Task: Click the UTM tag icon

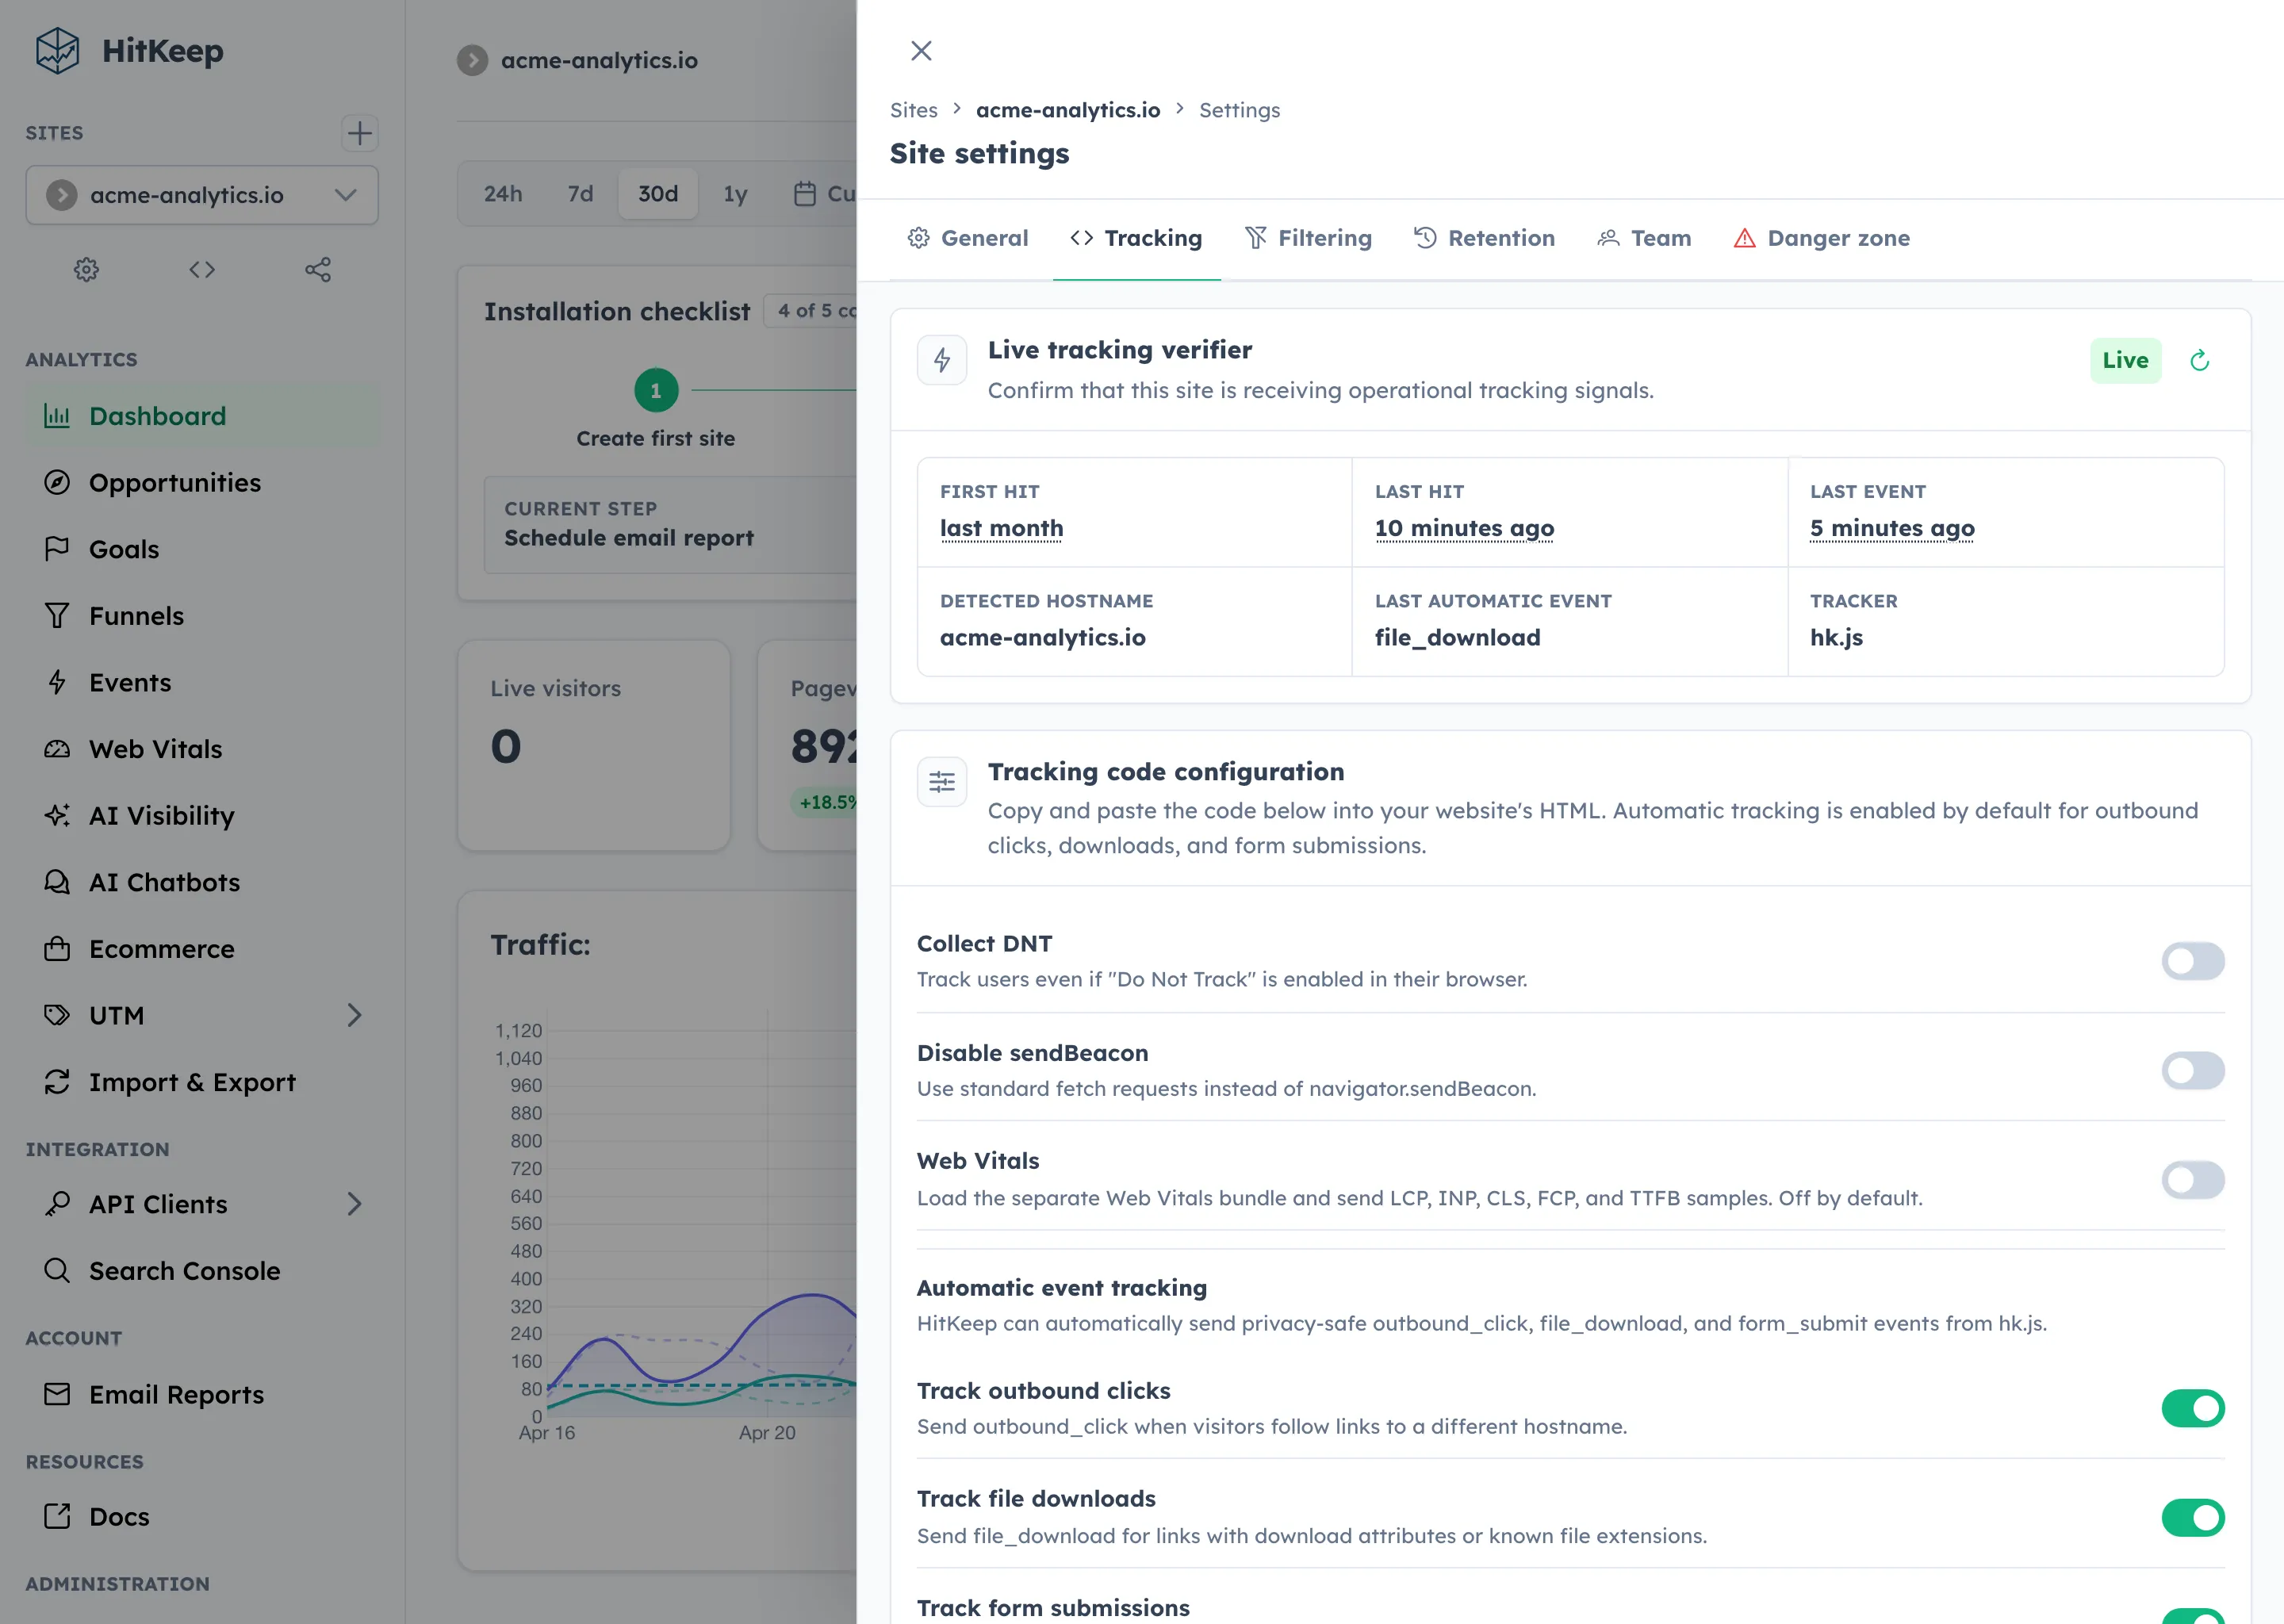Action: pos(57,1015)
